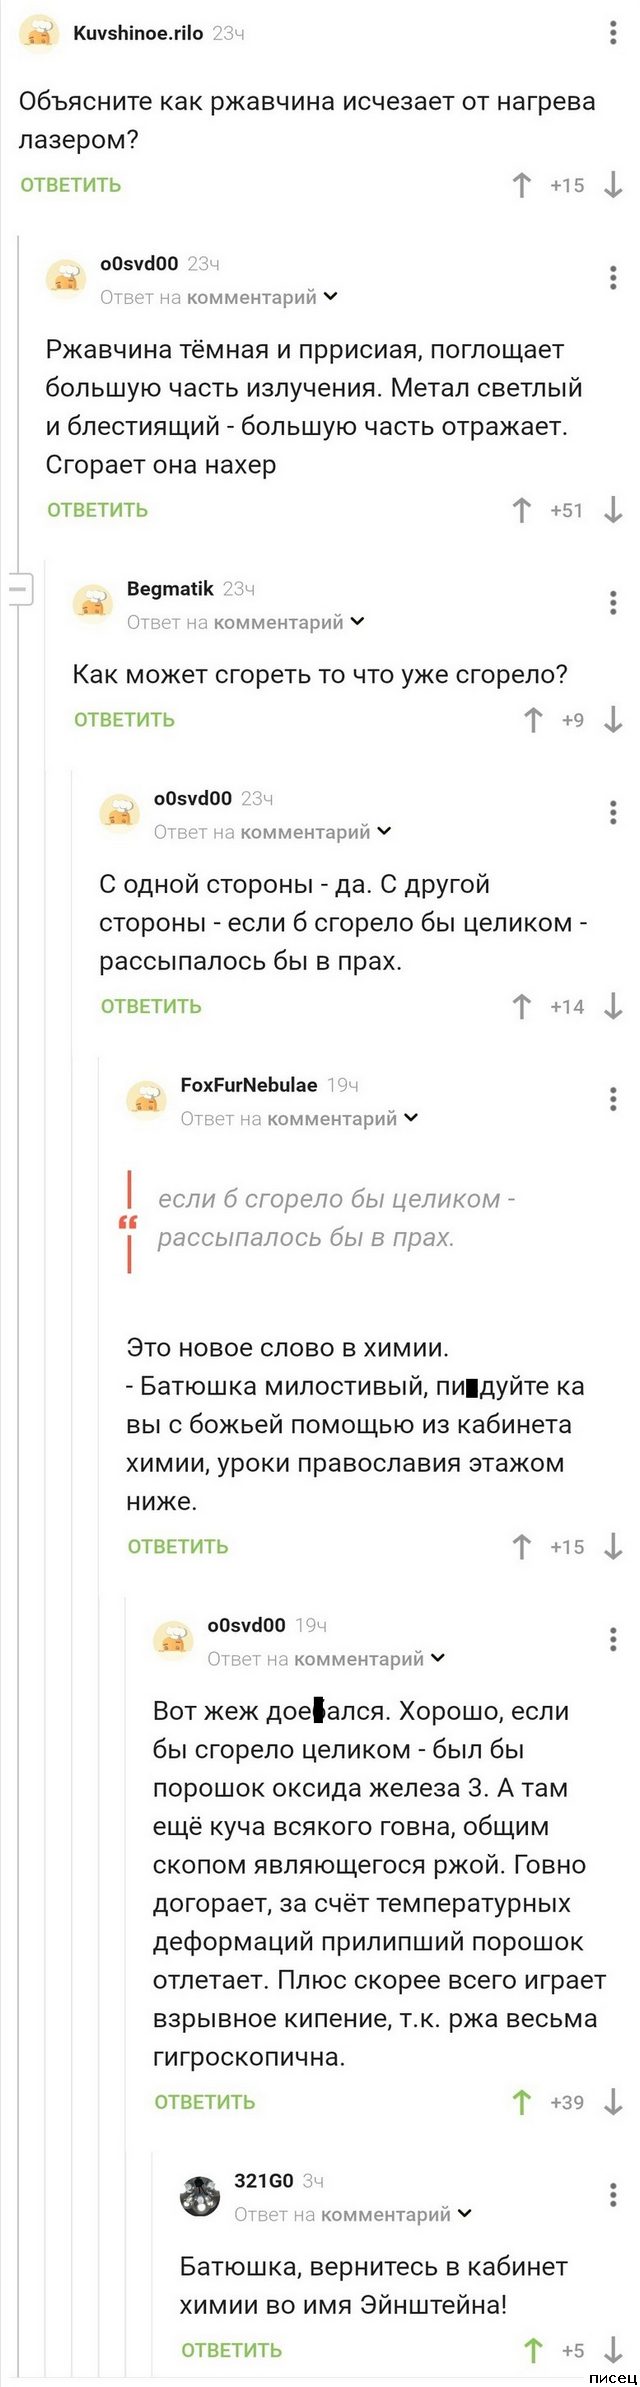Downvote FoxFurNebulae's comment rated +15
The image size is (640, 2387).
(x=613, y=1547)
